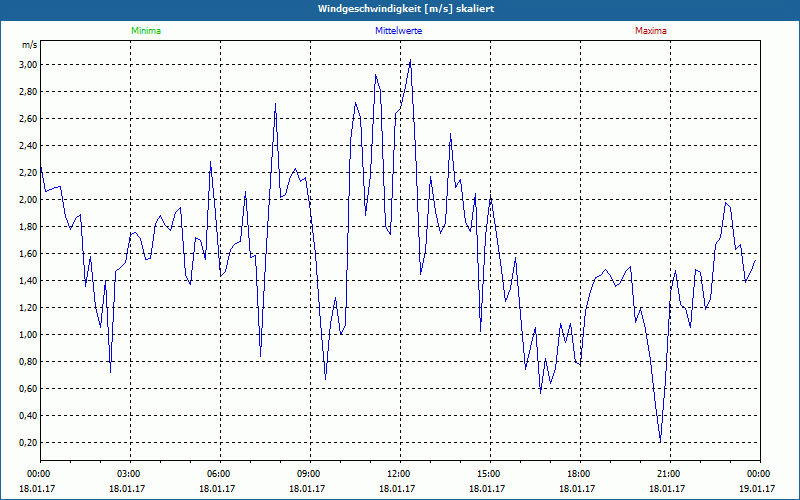Click the 2,60 y-axis label
Image resolution: width=800 pixels, height=500 pixels.
coord(28,119)
